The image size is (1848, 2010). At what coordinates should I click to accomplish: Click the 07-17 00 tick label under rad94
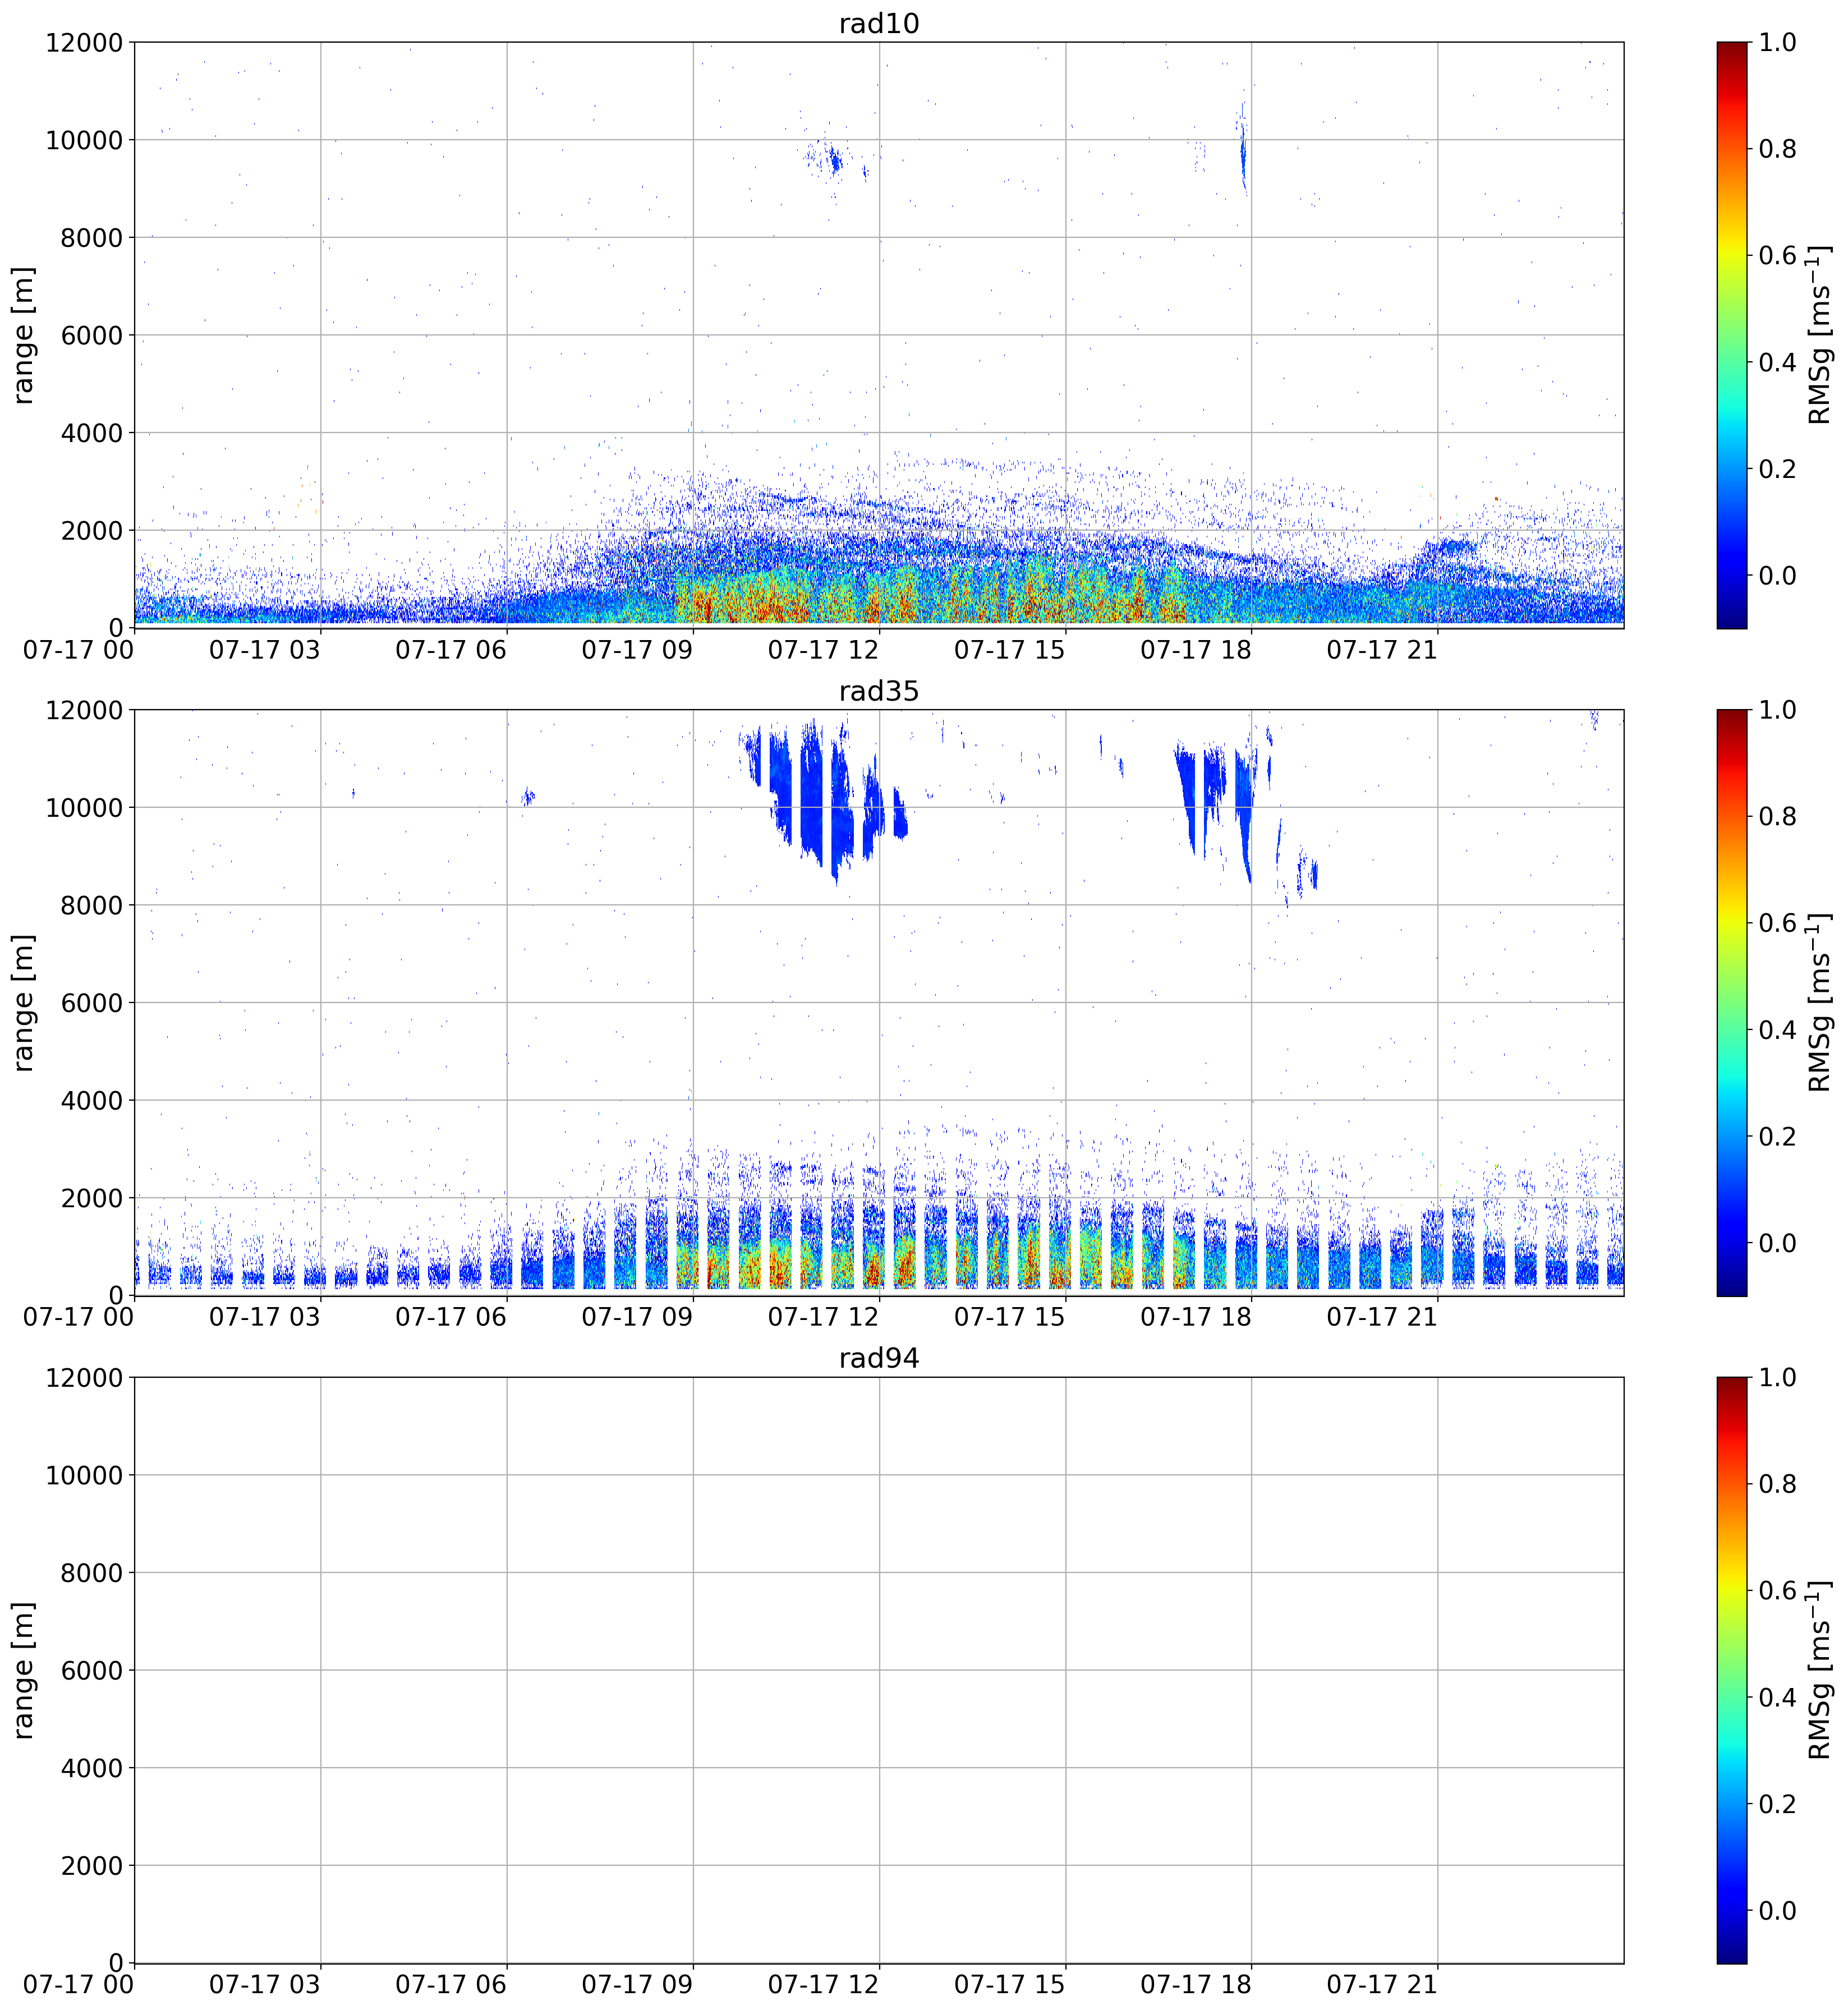tap(78, 1985)
